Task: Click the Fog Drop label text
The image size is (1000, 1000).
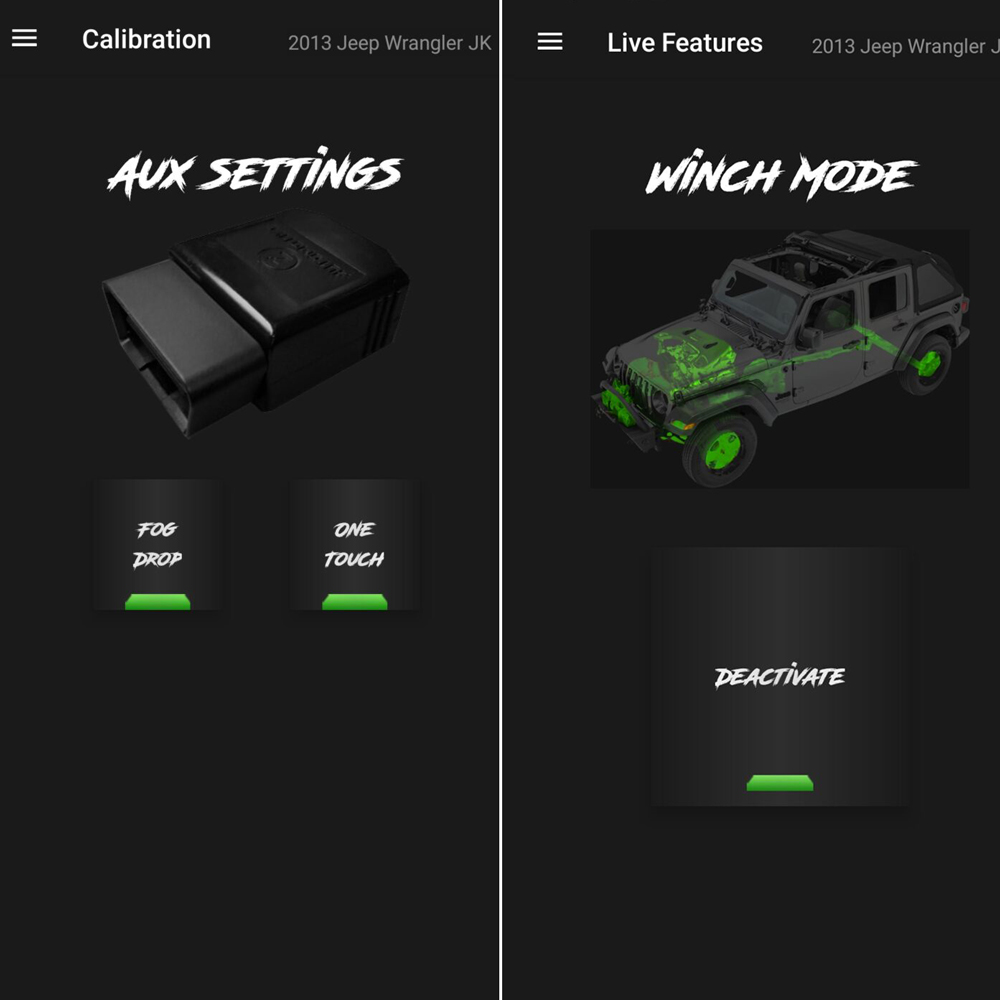Action: point(158,544)
